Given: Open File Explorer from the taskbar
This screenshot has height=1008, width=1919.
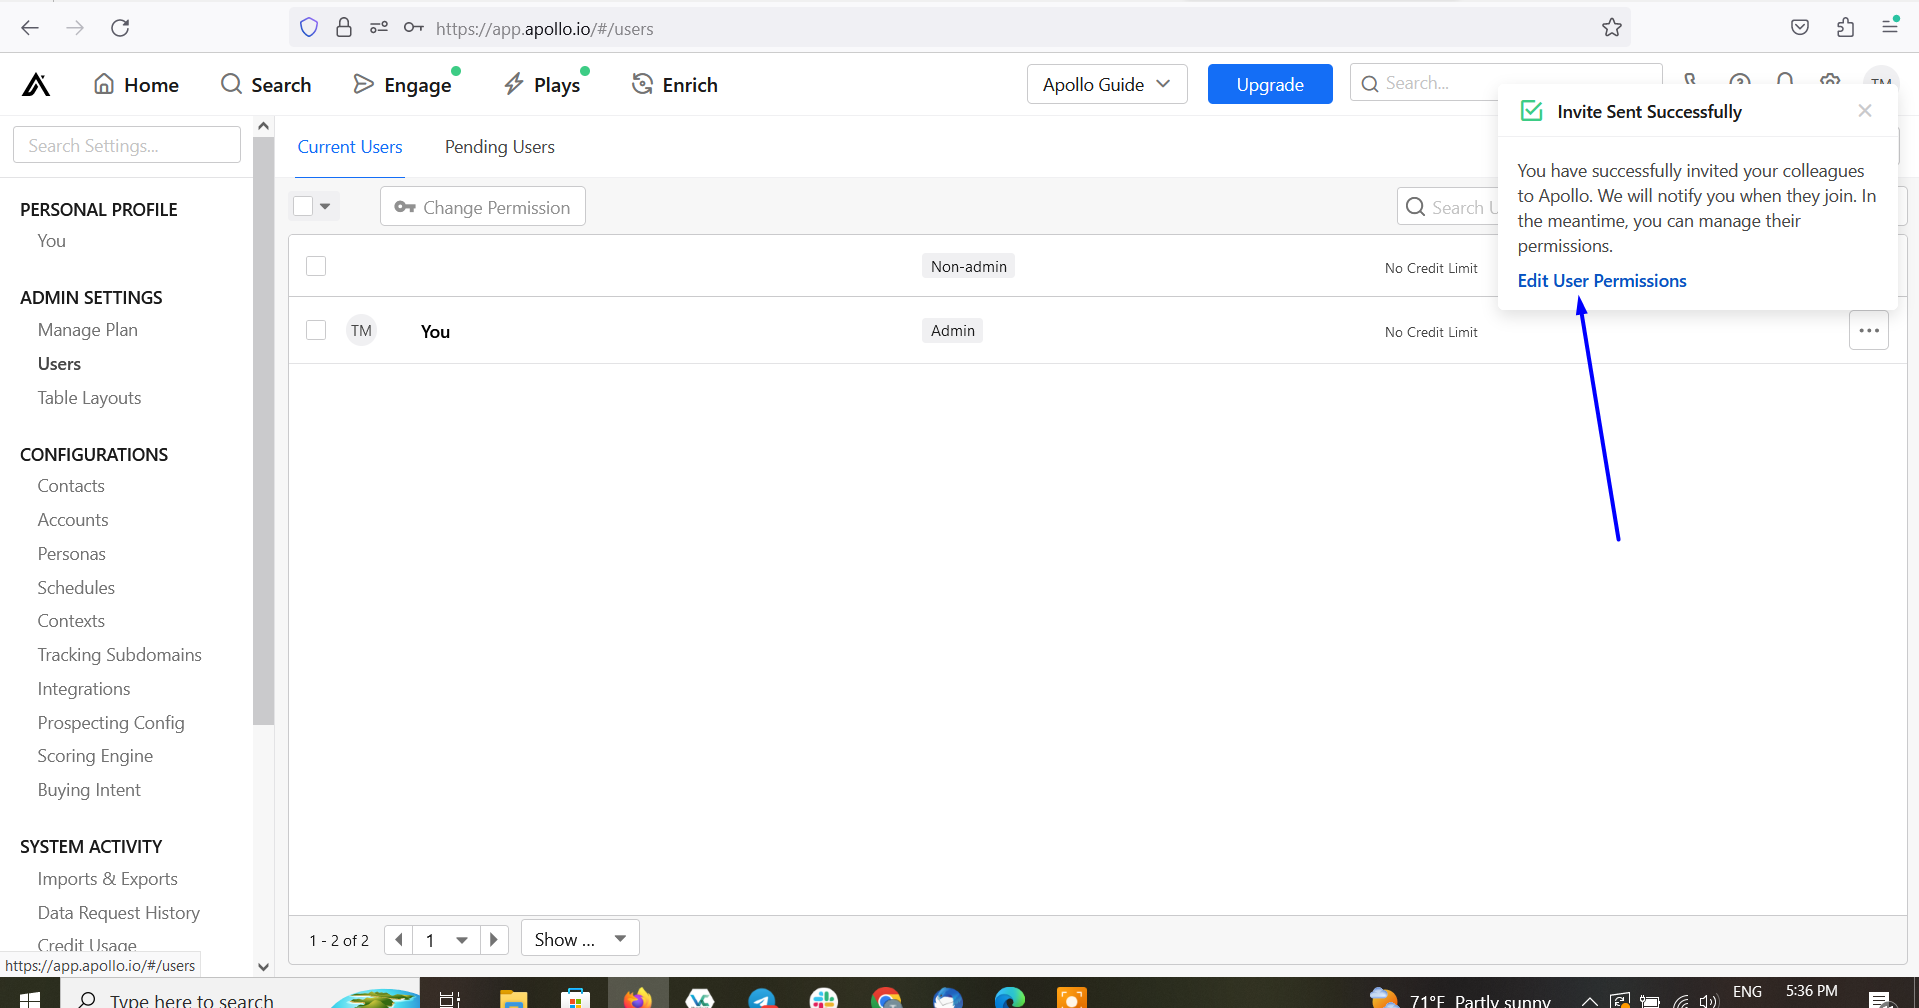Looking at the screenshot, I should pos(513,998).
